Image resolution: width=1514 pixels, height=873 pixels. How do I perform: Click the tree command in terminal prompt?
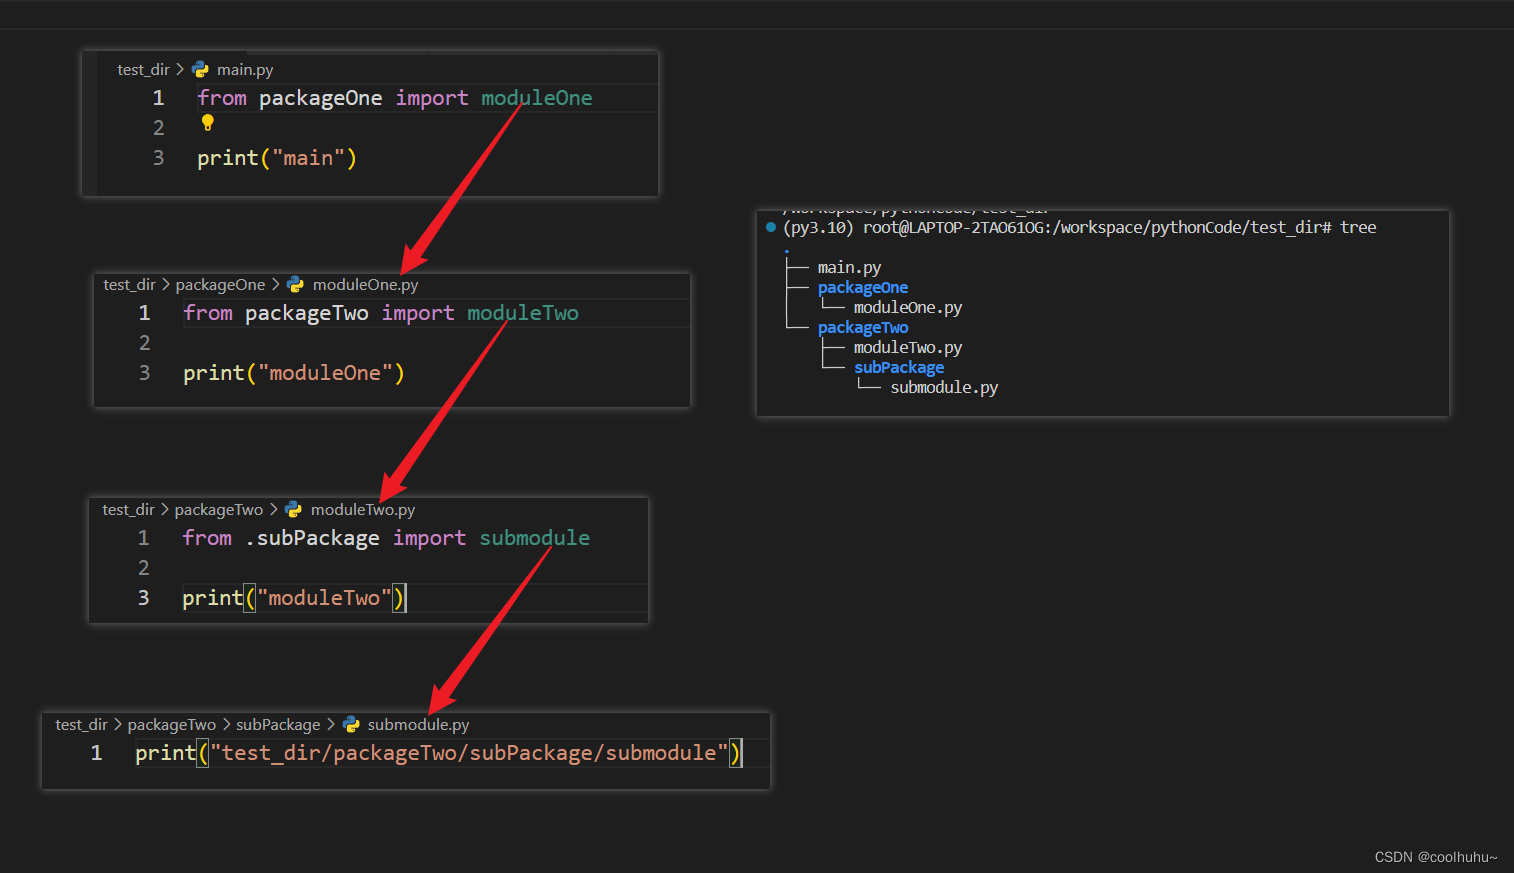coord(1358,227)
